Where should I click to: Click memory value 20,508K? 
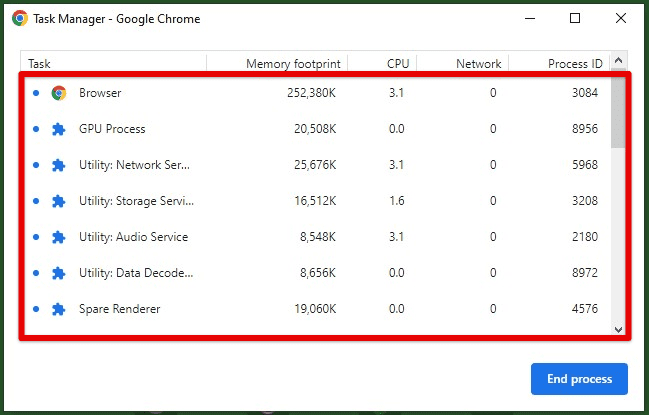pos(315,129)
